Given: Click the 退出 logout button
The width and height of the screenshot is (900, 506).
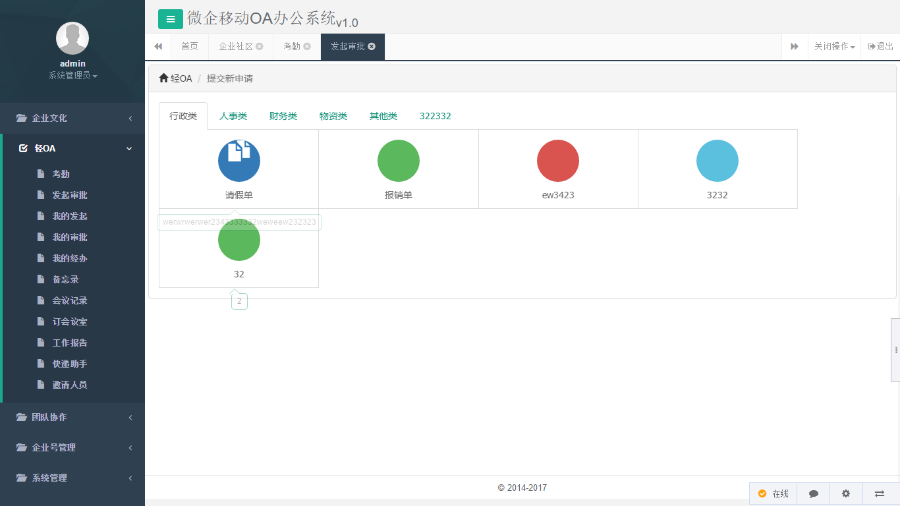Looking at the screenshot, I should (881, 47).
